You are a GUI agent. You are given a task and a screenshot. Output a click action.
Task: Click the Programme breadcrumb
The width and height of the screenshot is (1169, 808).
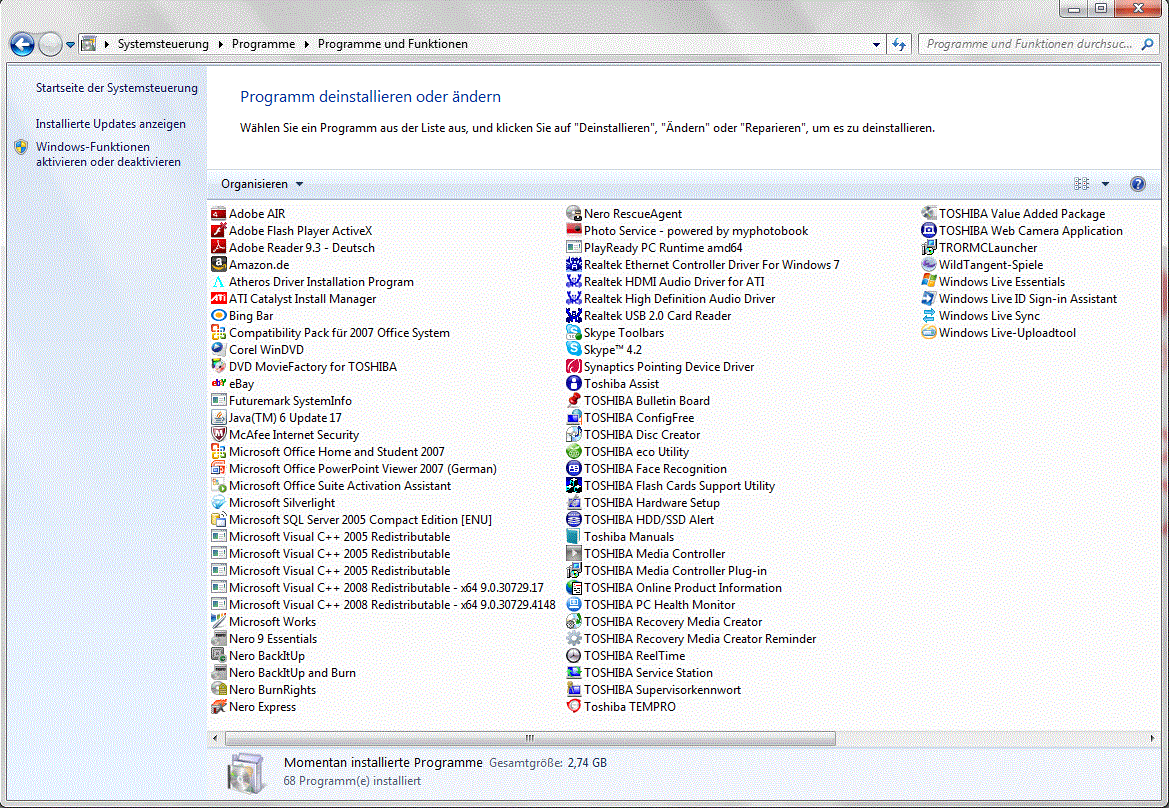(x=263, y=45)
